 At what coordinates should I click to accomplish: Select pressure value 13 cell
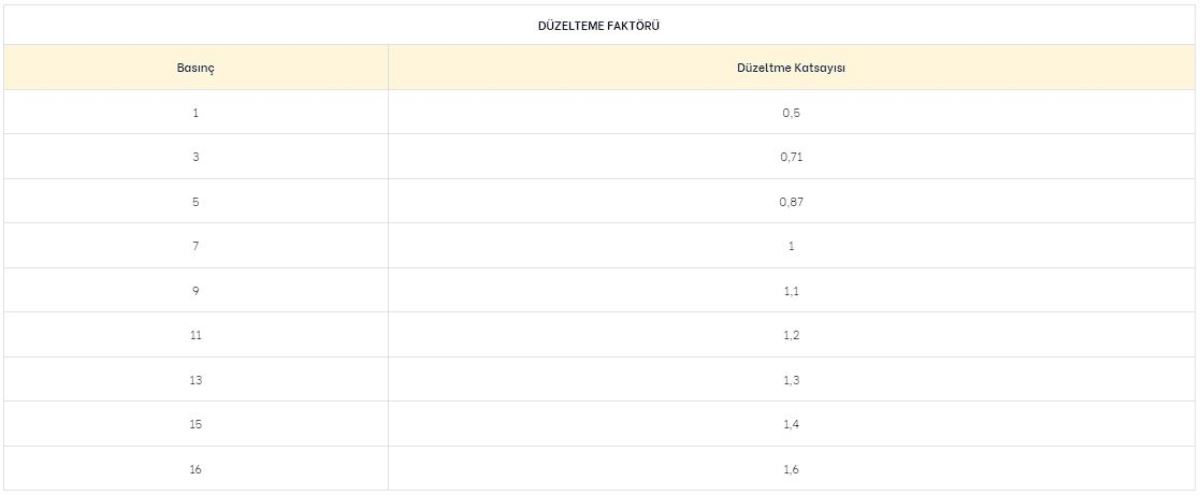click(196, 379)
